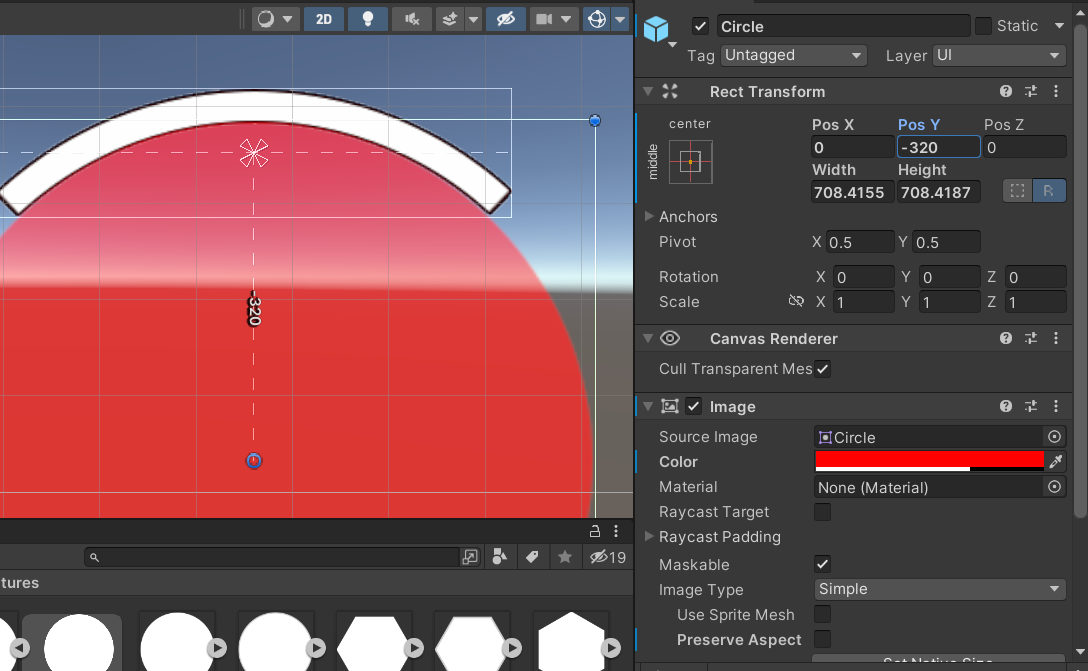Toggle the Raycast Target checkbox
This screenshot has width=1088, height=671.
pos(822,512)
